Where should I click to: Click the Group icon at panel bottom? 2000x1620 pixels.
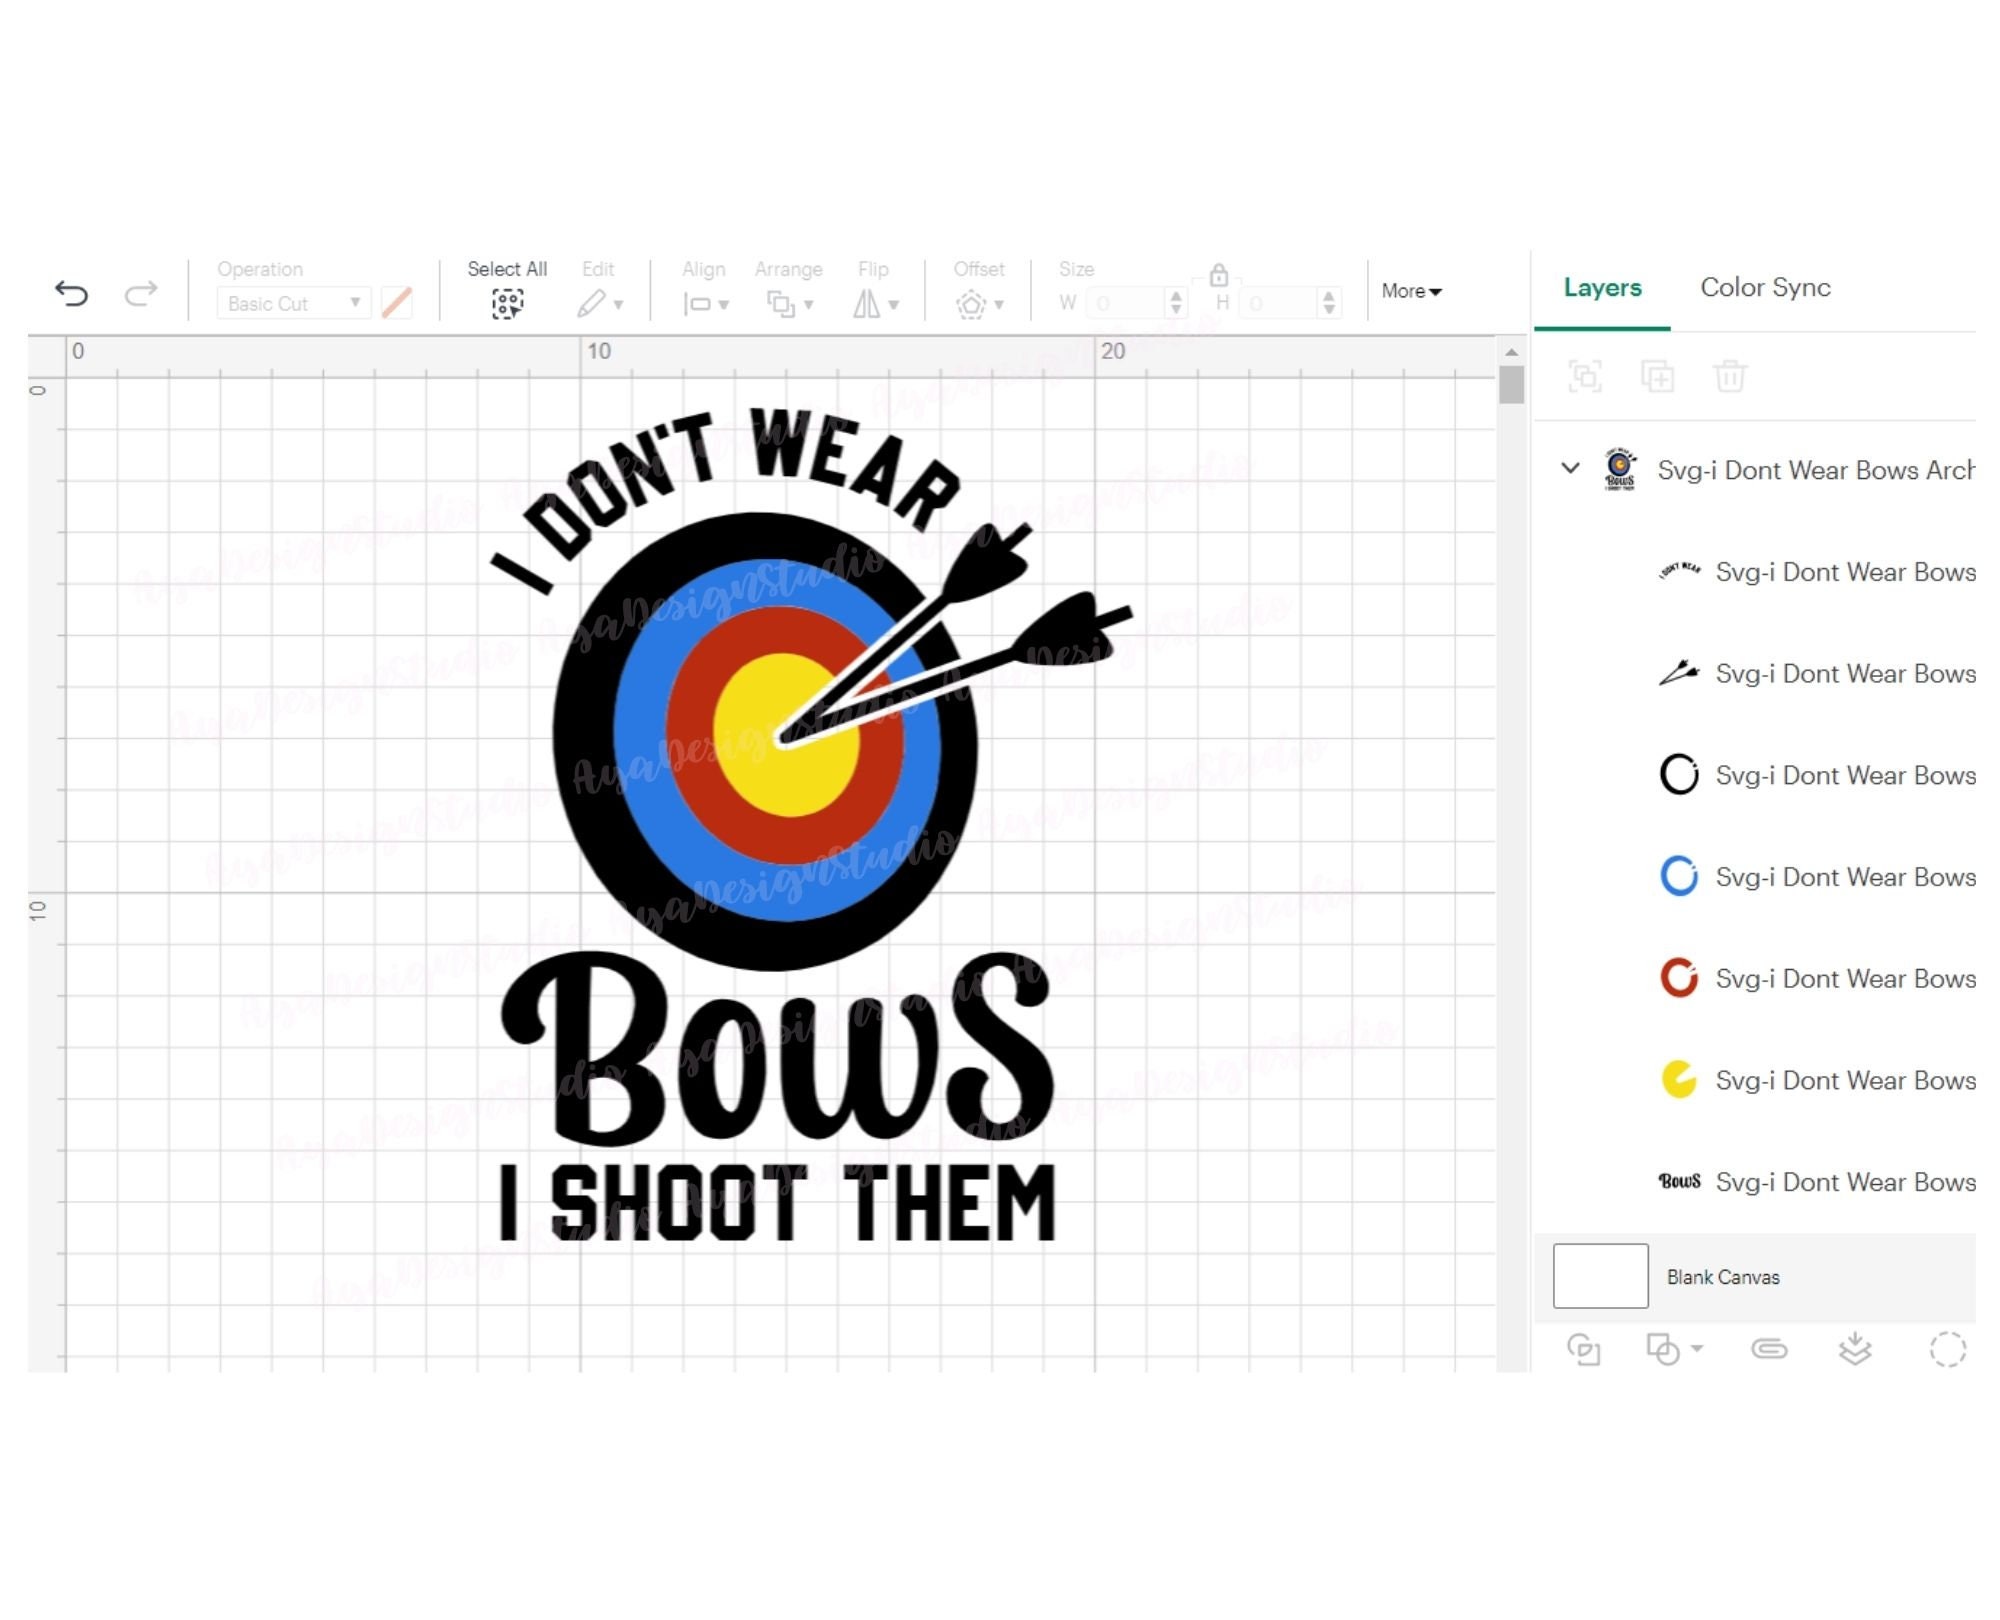point(1588,1347)
